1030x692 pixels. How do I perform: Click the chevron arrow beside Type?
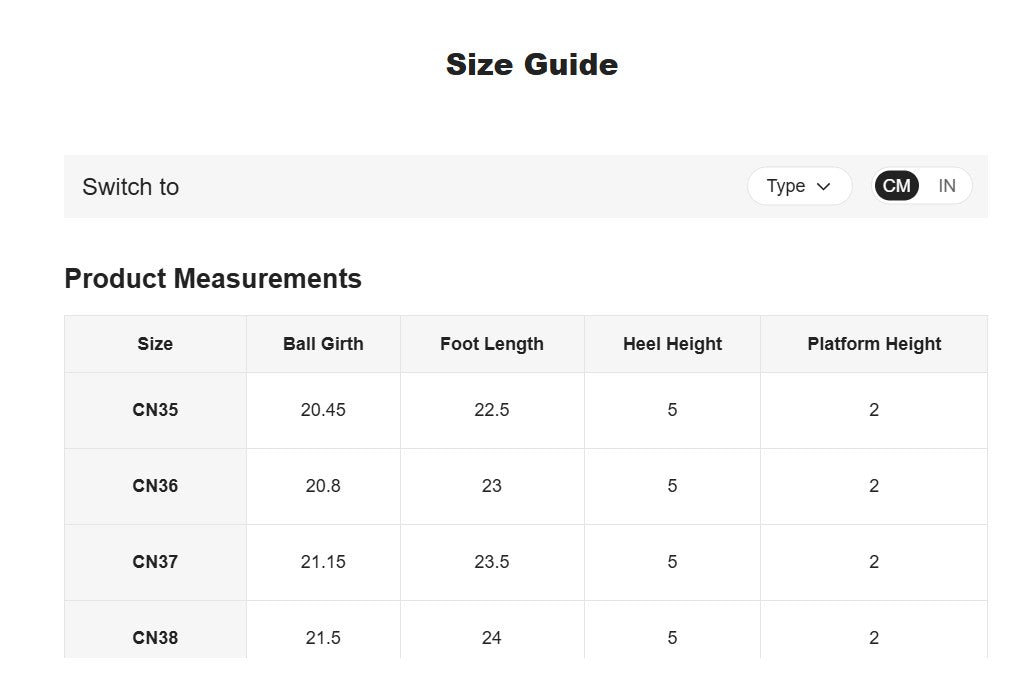(823, 187)
